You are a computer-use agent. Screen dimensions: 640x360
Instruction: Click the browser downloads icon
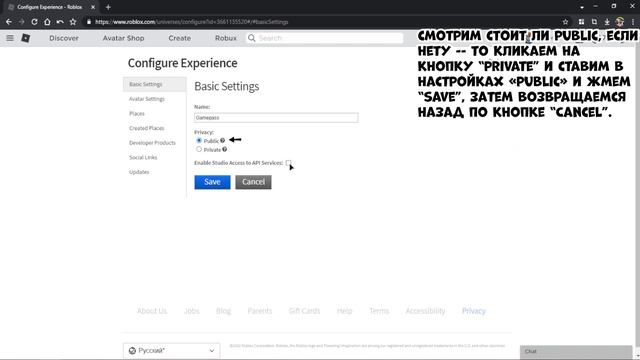coord(607,22)
